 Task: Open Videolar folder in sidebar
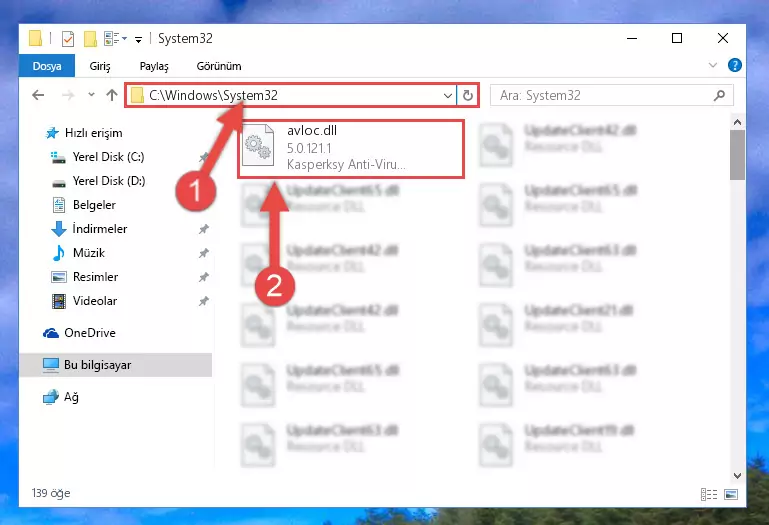pyautogui.click(x=95, y=301)
